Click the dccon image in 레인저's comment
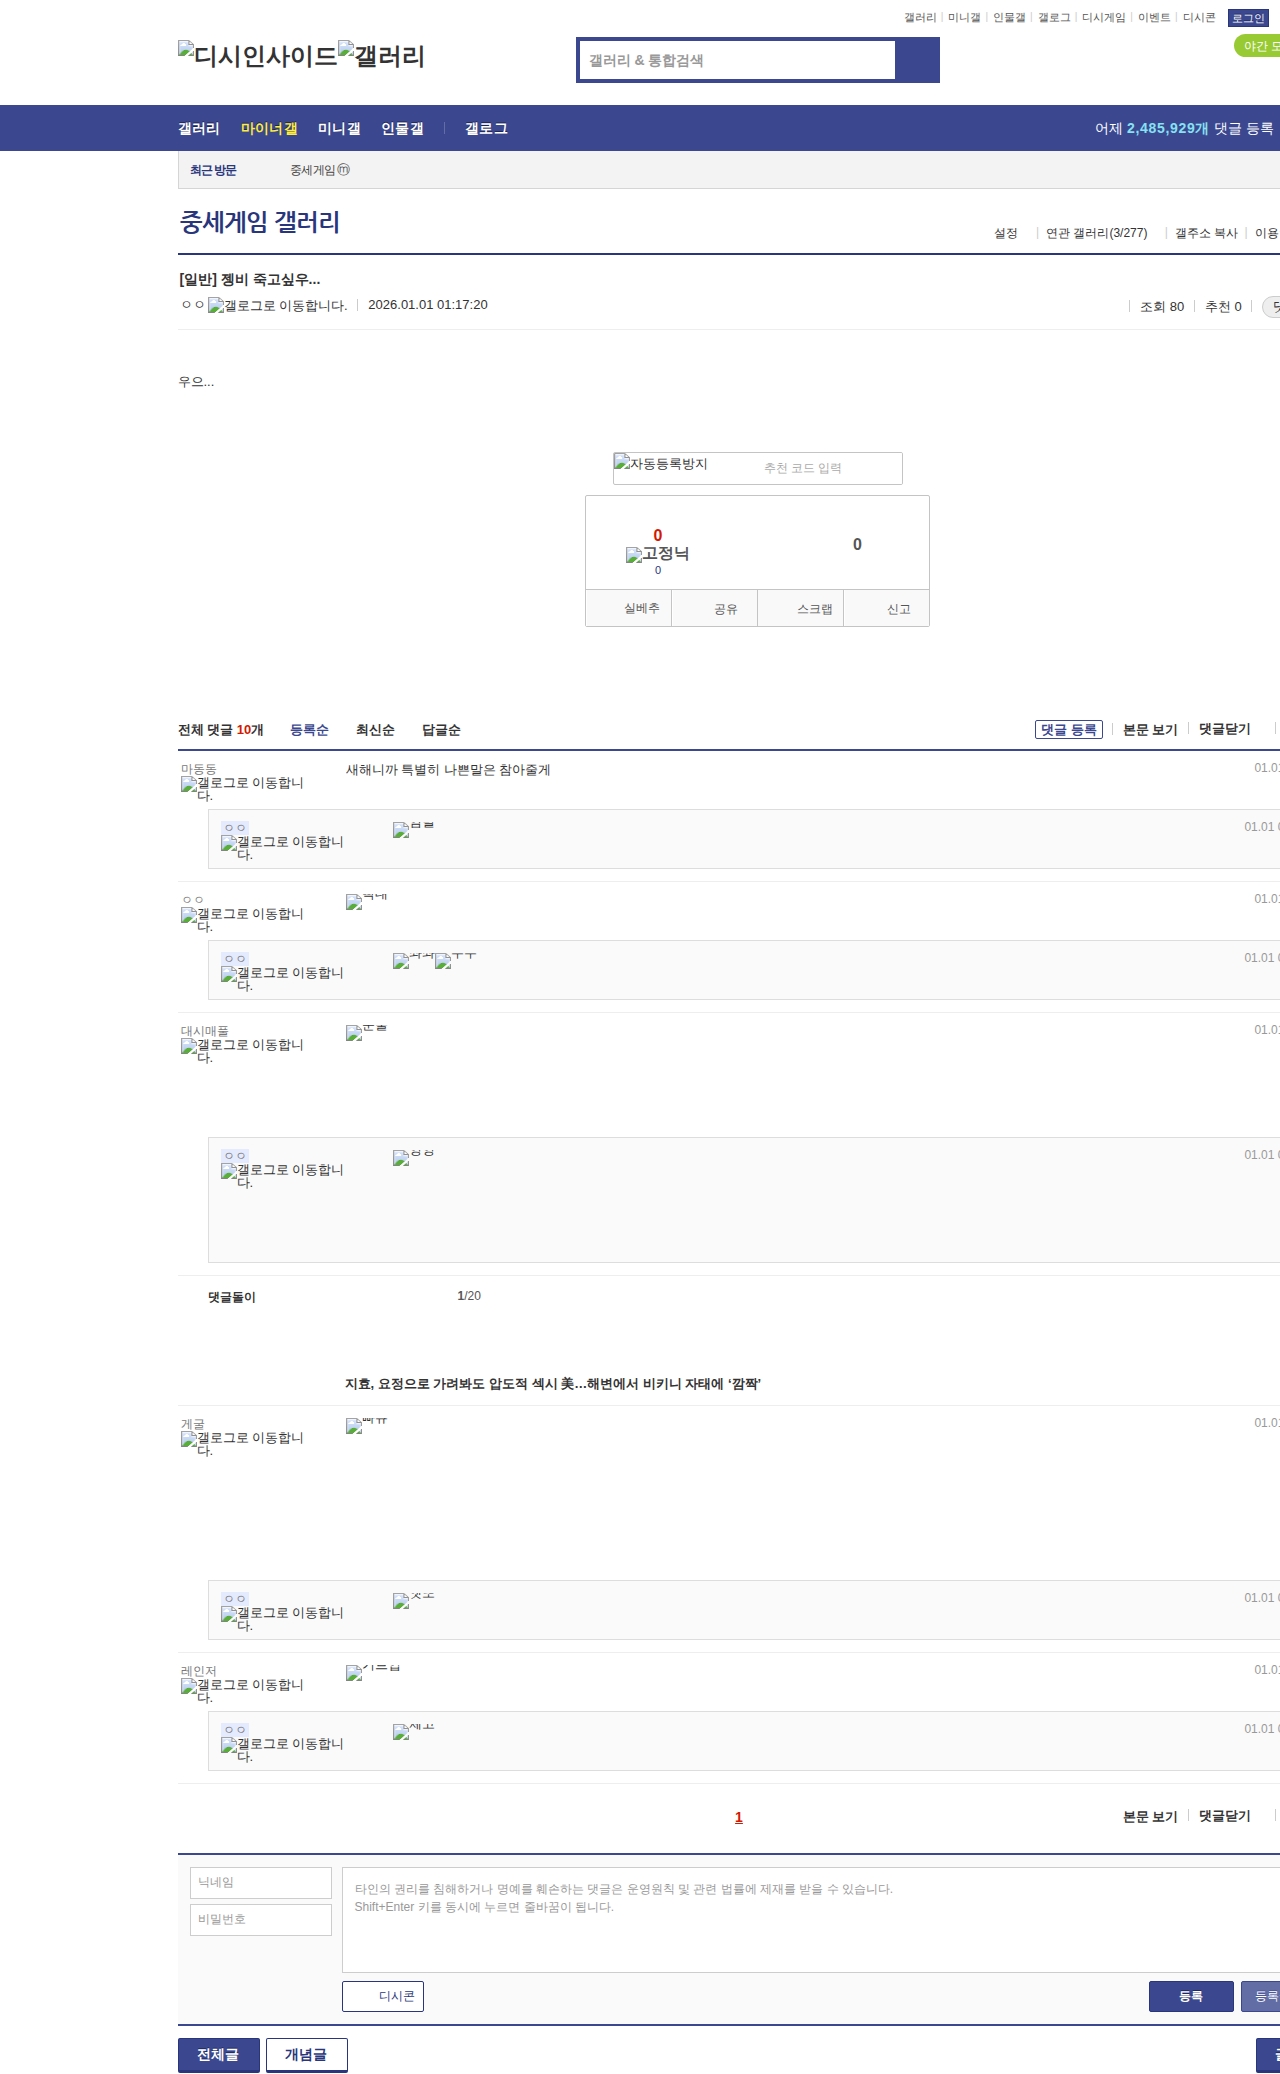 coord(373,1672)
